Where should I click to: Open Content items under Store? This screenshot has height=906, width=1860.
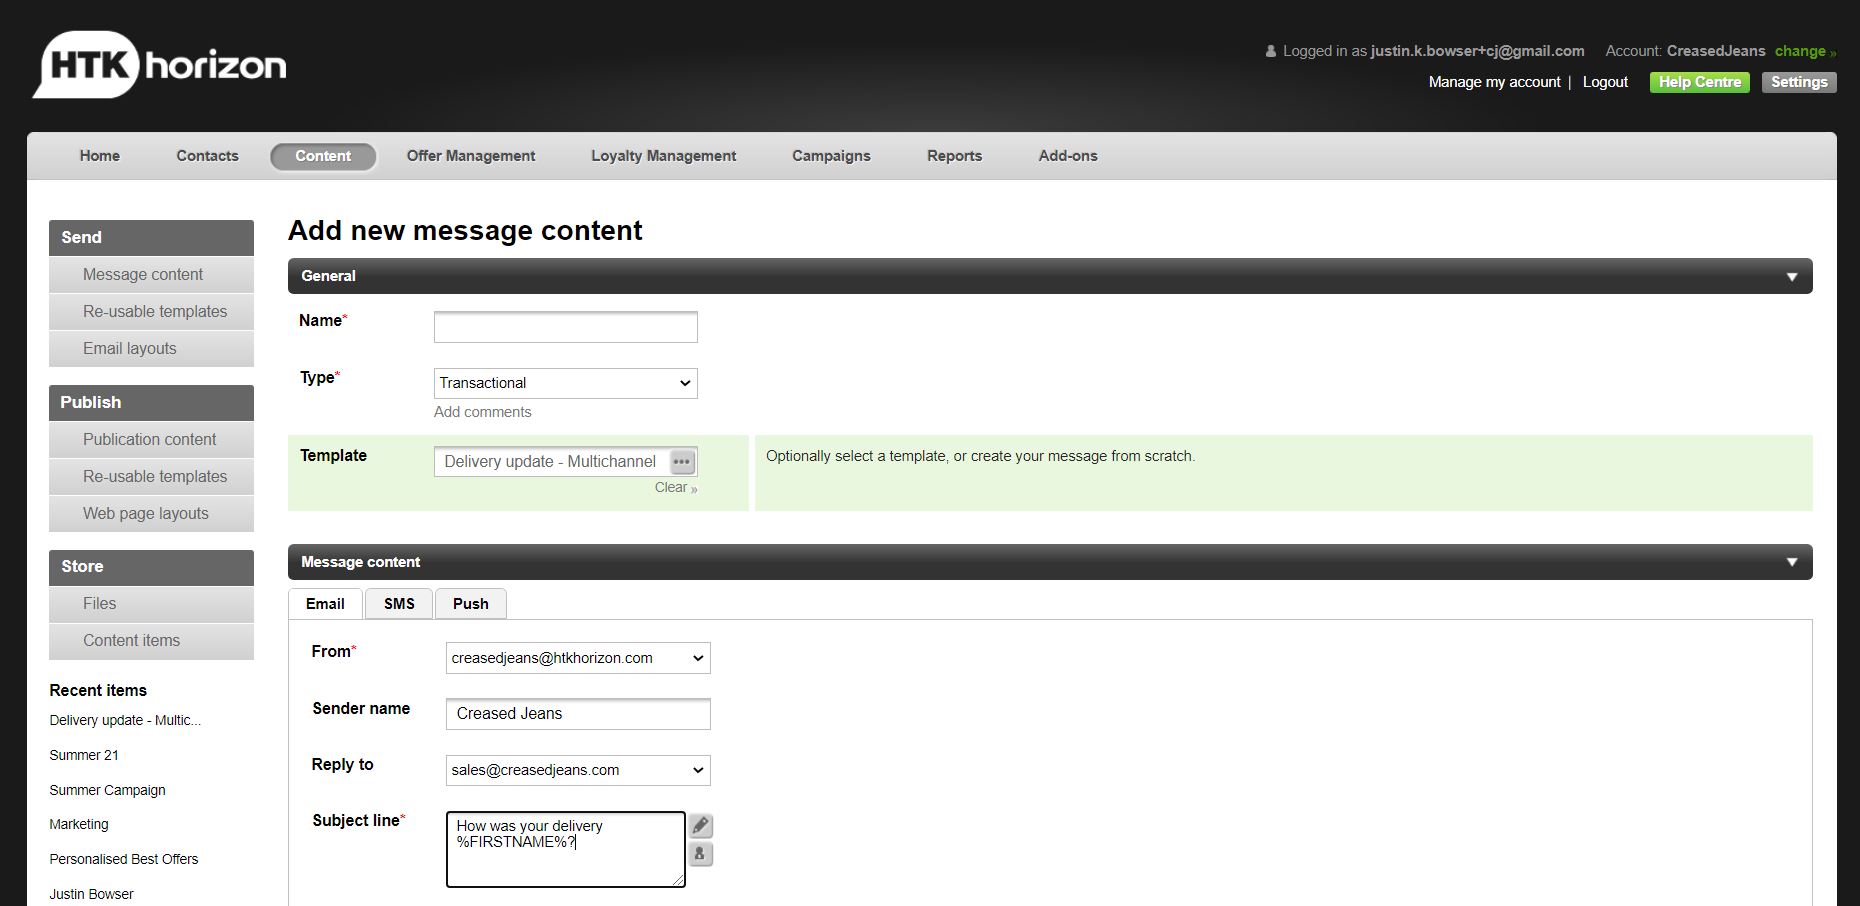click(151, 641)
